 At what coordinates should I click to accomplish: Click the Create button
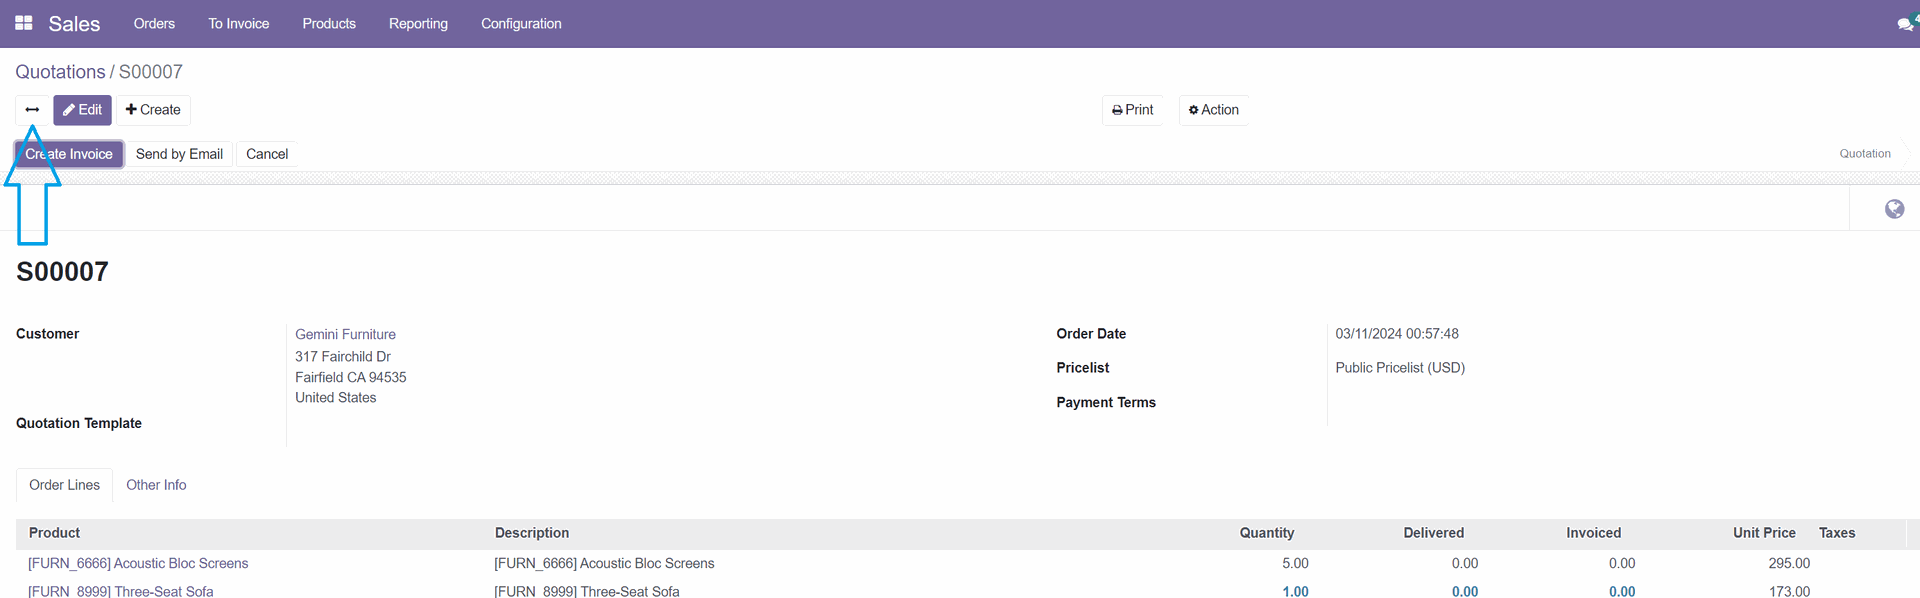153,110
